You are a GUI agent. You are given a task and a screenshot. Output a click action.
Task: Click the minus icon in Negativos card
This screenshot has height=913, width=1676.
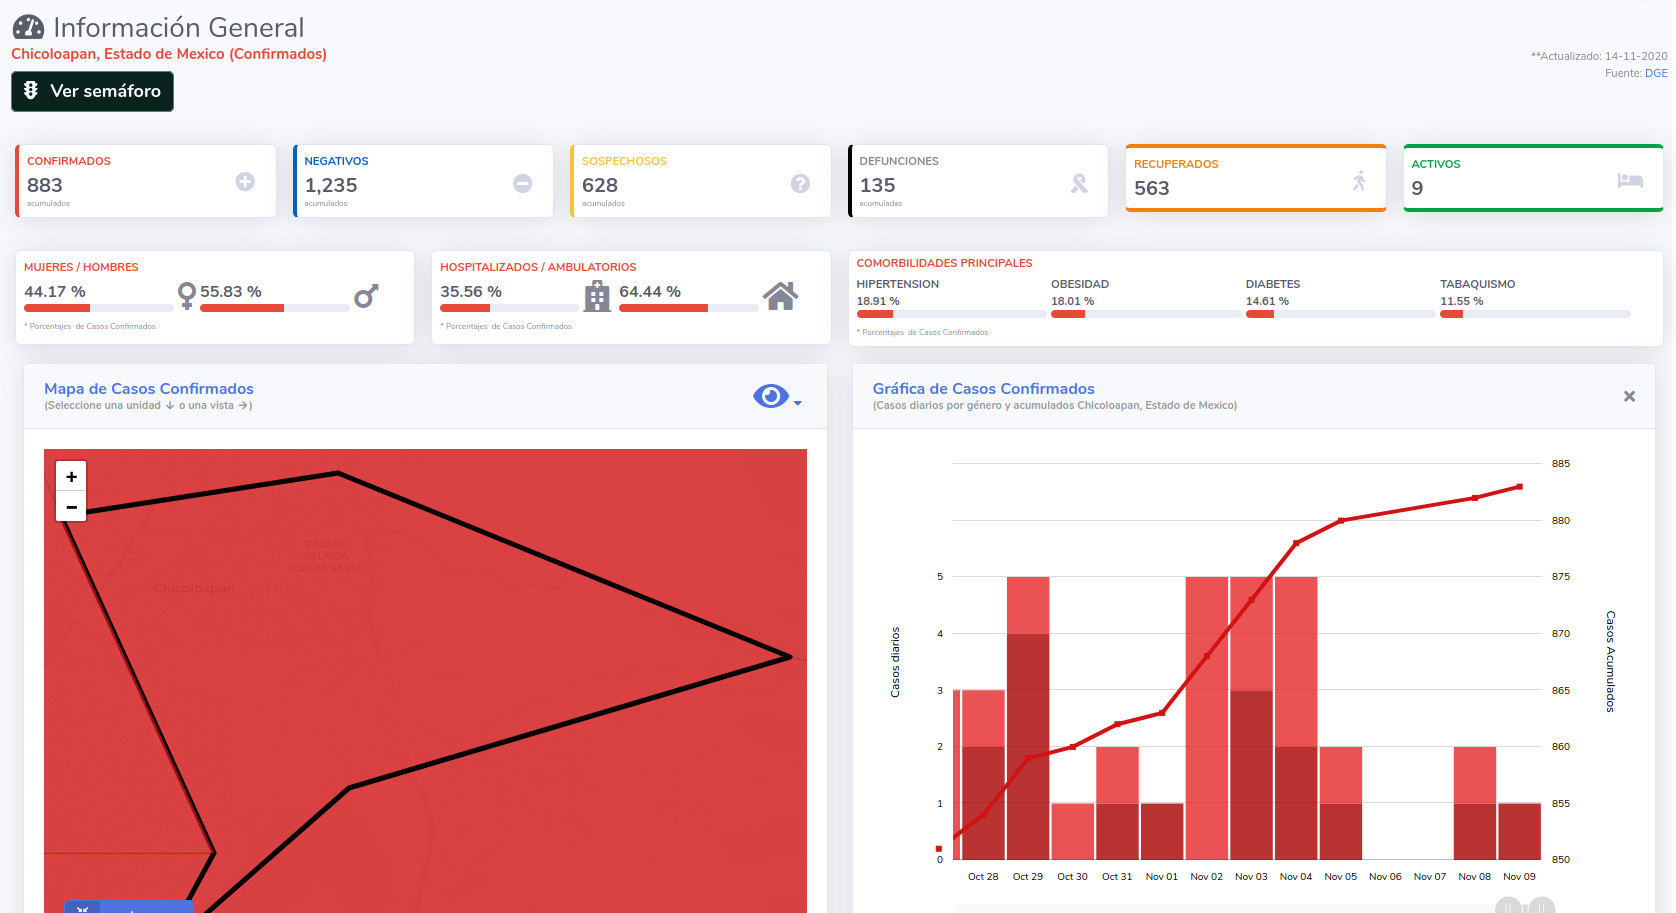point(522,183)
